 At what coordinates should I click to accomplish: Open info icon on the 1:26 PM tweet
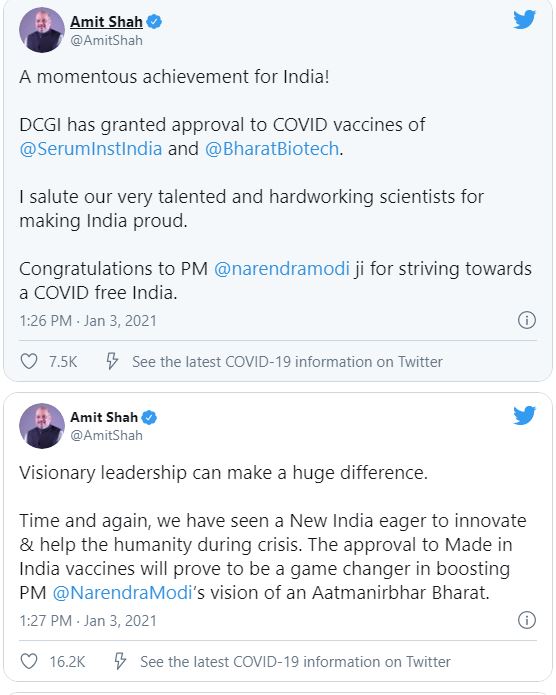tap(527, 320)
